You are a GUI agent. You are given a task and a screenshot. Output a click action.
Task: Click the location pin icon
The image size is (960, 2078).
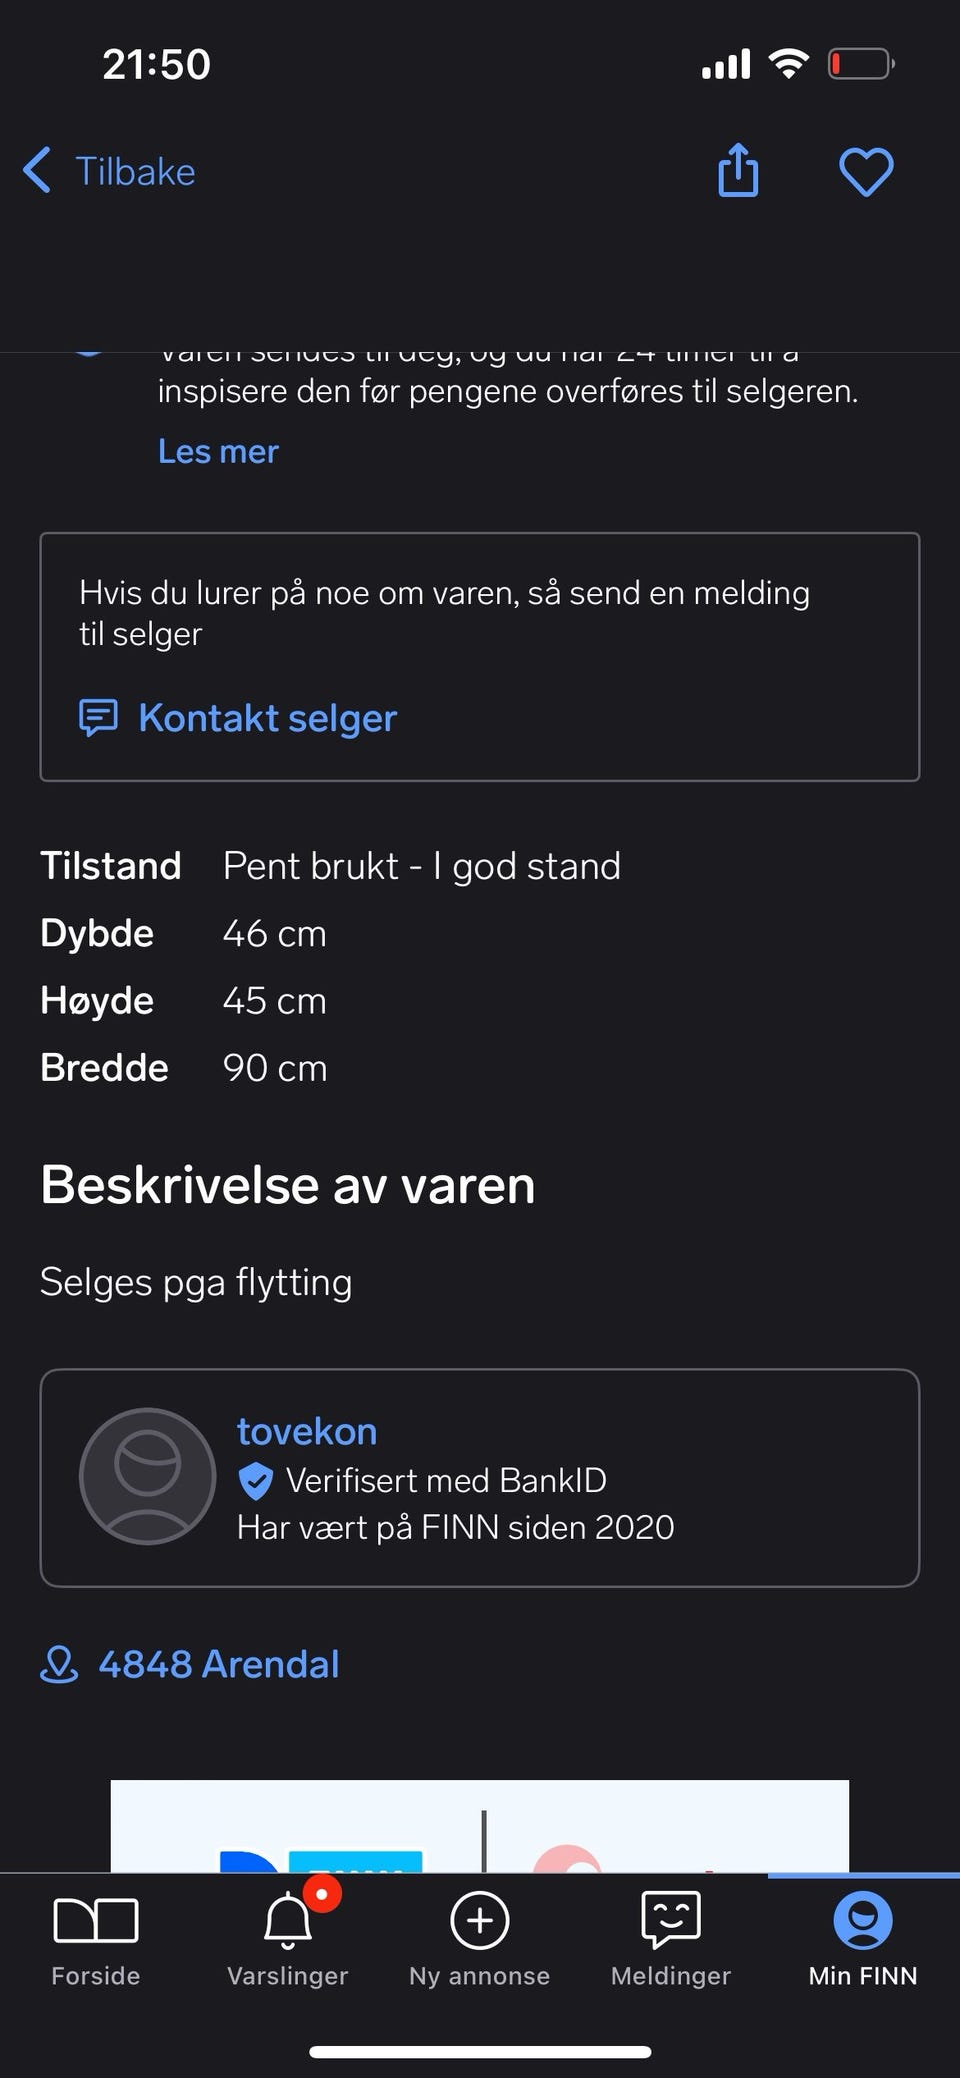(59, 1664)
